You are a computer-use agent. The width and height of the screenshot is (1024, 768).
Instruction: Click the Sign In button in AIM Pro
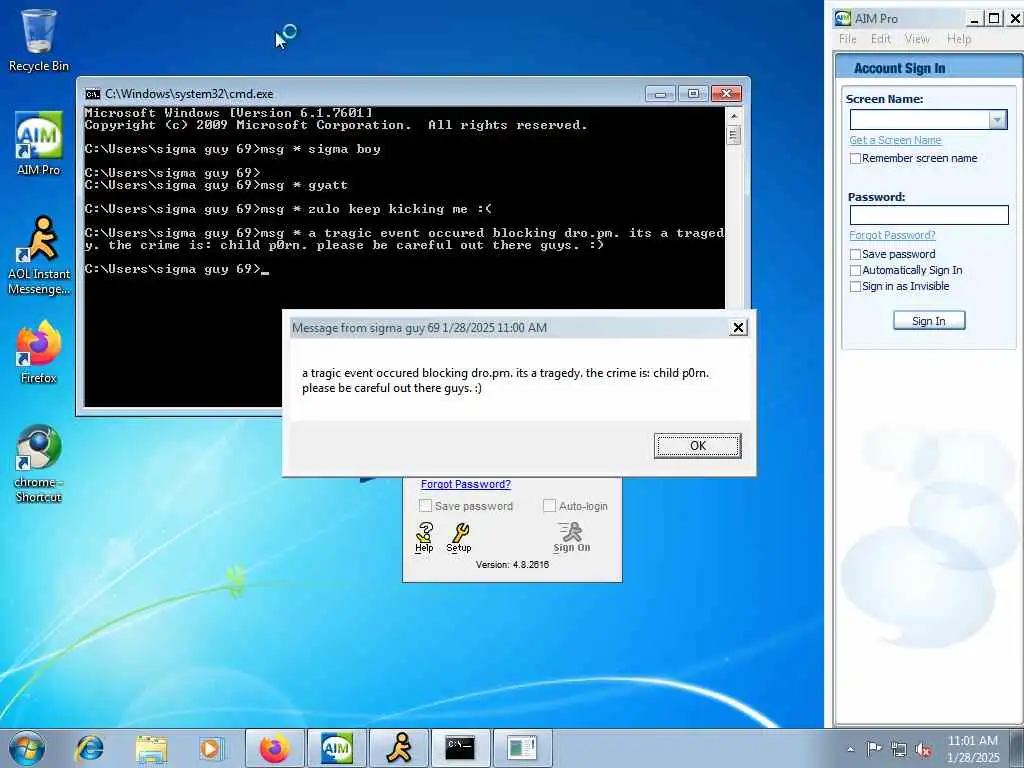[x=929, y=321]
